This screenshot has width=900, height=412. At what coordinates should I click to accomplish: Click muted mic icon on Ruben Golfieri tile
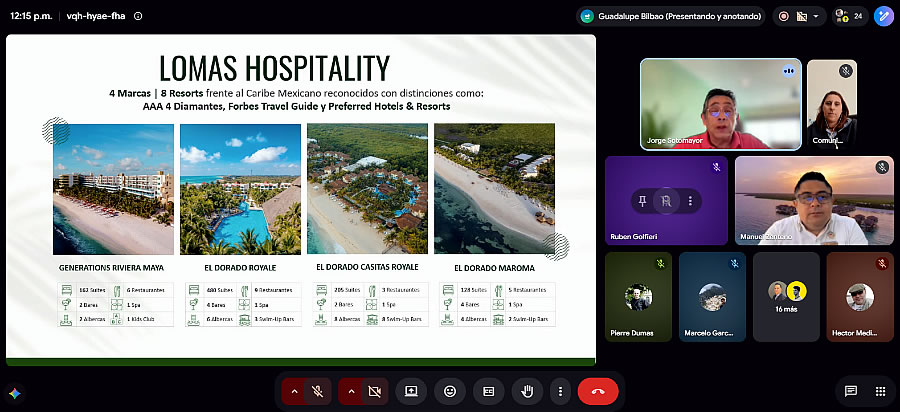tap(716, 167)
